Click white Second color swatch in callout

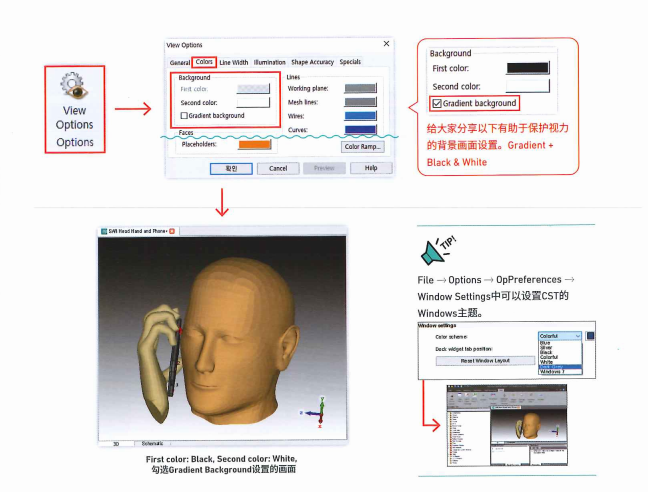528,86
